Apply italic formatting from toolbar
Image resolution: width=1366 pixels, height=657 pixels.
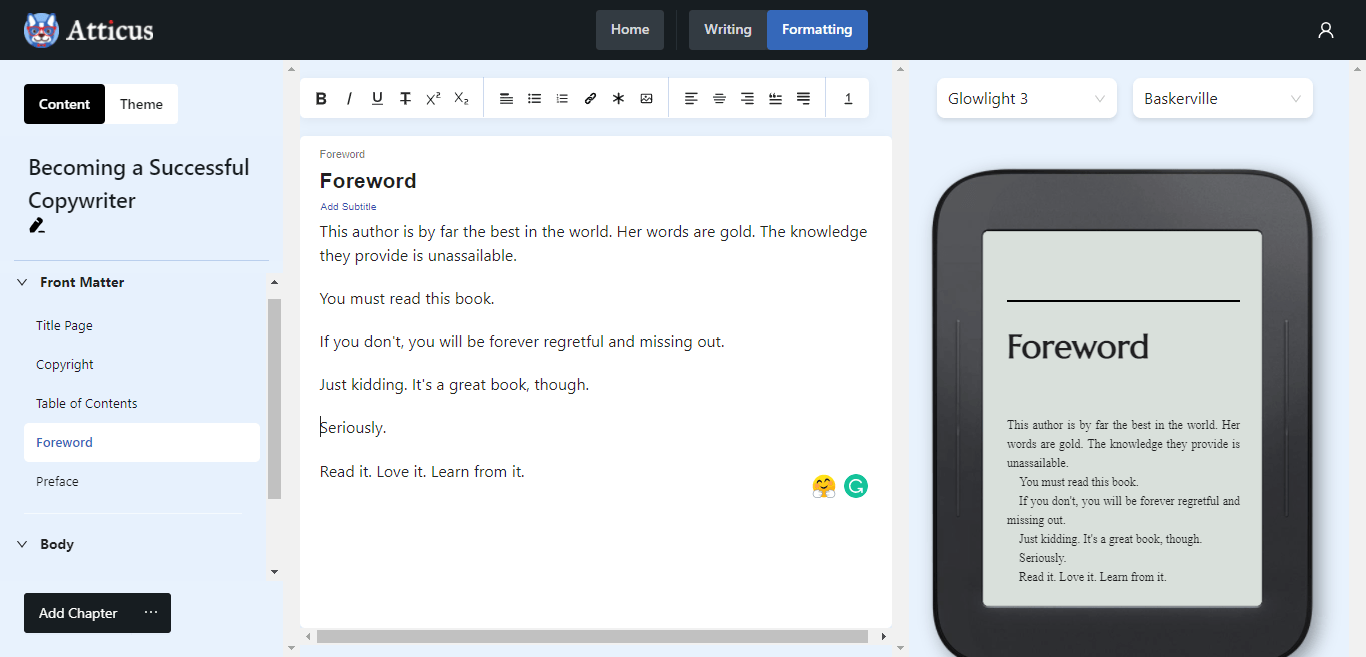pyautogui.click(x=349, y=98)
